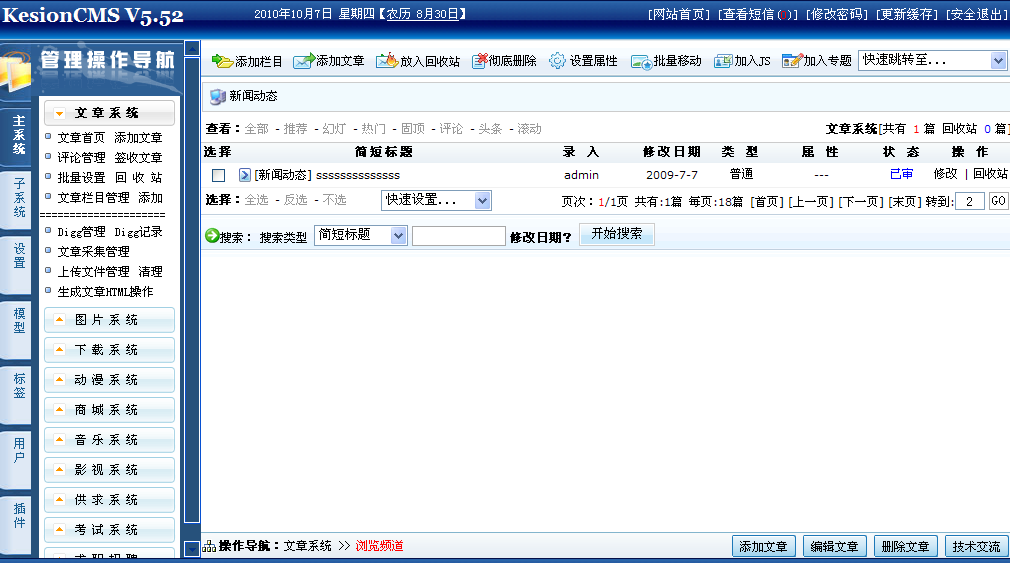Open the 查看短信 link

pyautogui.click(x=758, y=14)
